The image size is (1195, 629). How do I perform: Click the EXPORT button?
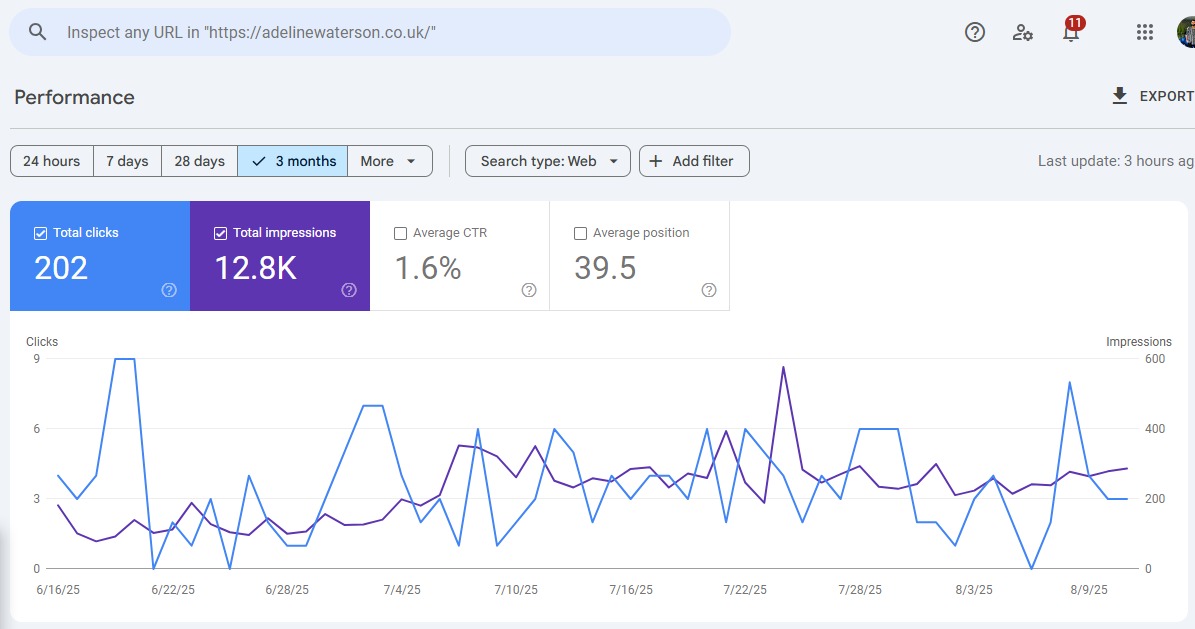pos(1160,96)
